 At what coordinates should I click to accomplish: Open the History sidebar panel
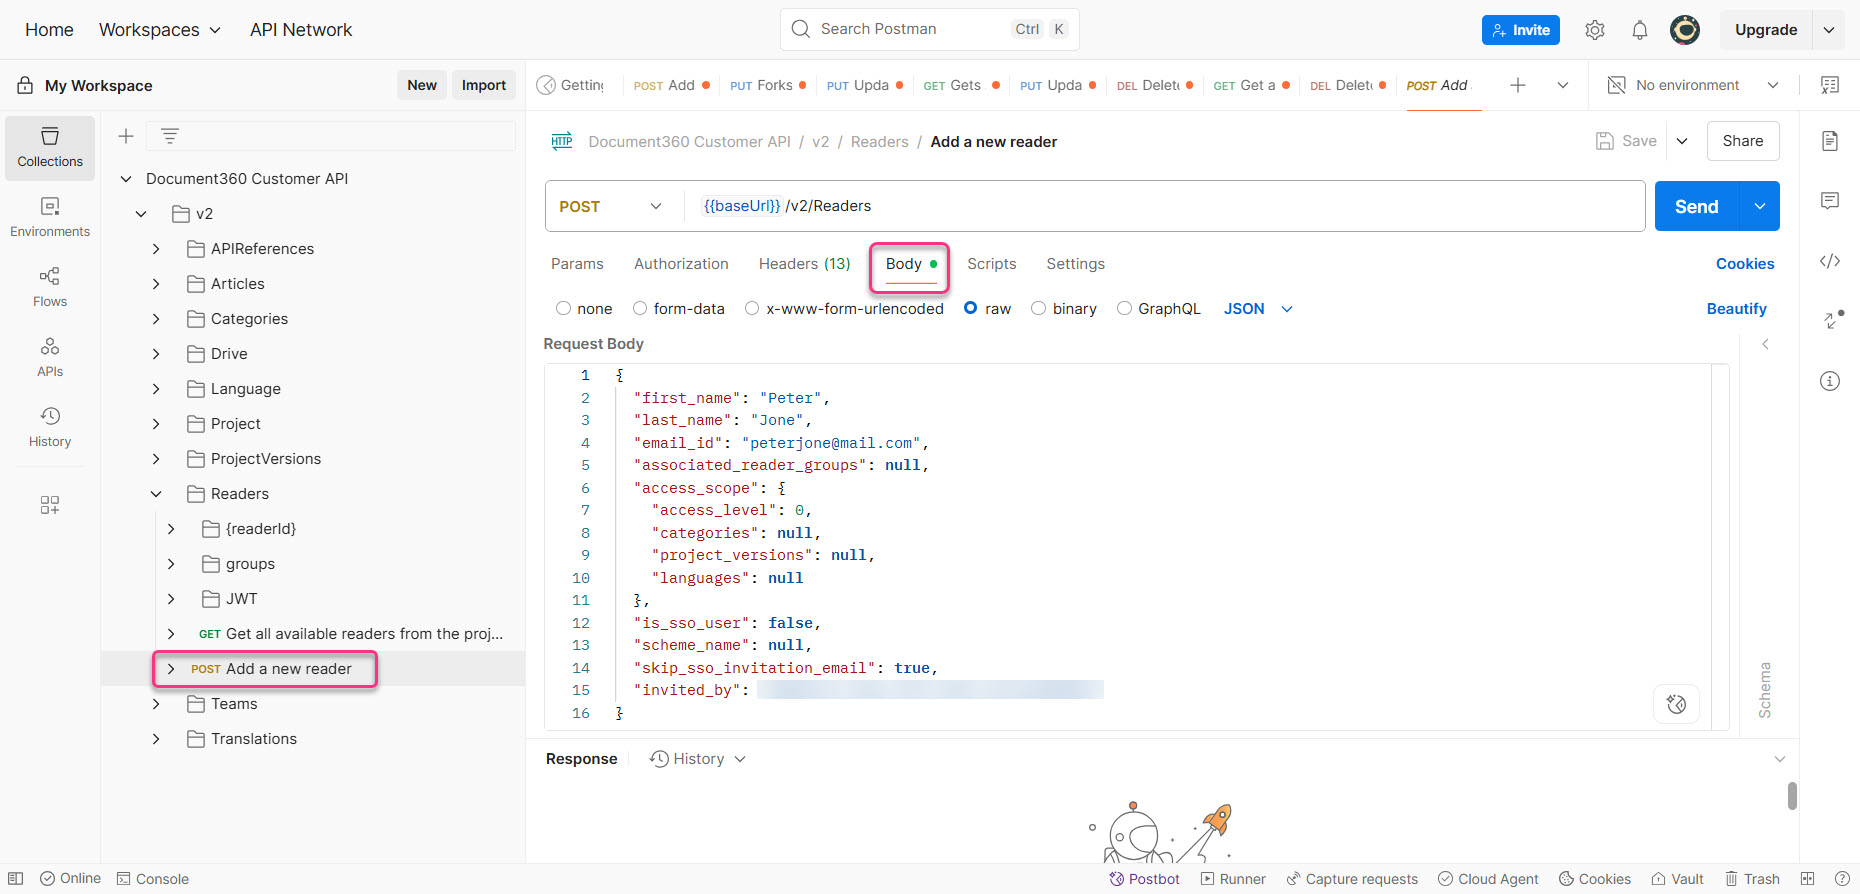coord(50,427)
